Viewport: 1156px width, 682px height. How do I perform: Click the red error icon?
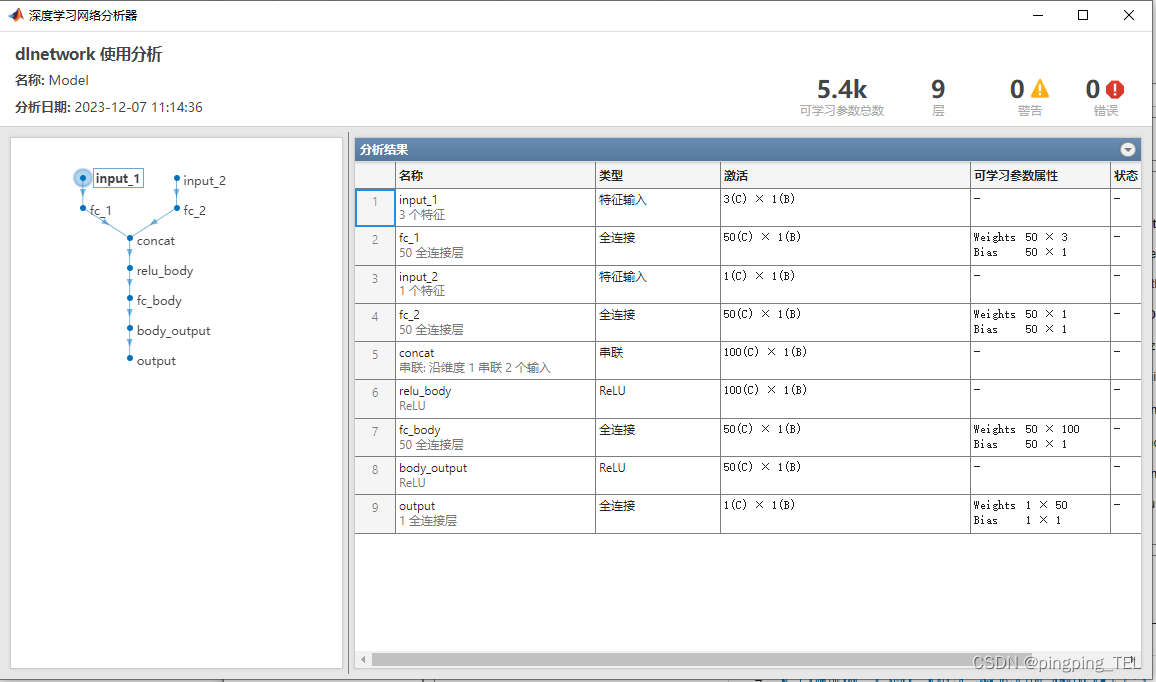point(1115,89)
